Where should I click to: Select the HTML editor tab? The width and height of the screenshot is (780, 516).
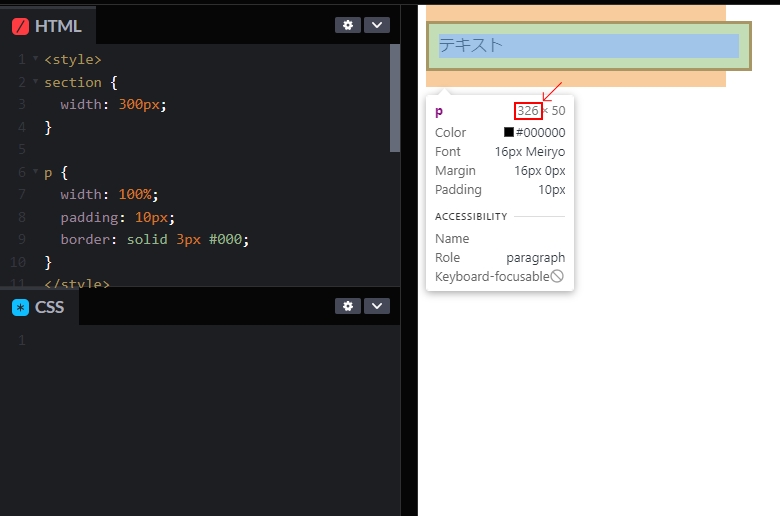coord(47,26)
